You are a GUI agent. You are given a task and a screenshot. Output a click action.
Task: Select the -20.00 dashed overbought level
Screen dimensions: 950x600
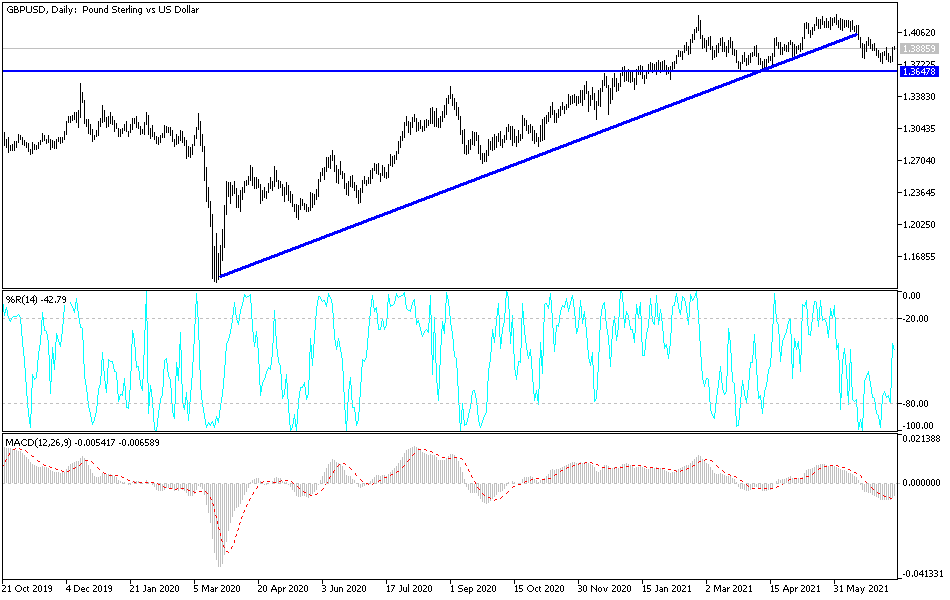913,320
